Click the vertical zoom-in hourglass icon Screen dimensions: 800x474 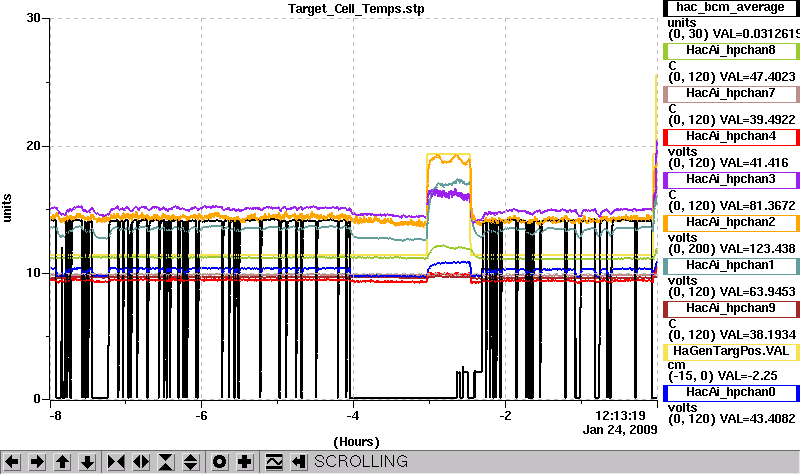166,462
